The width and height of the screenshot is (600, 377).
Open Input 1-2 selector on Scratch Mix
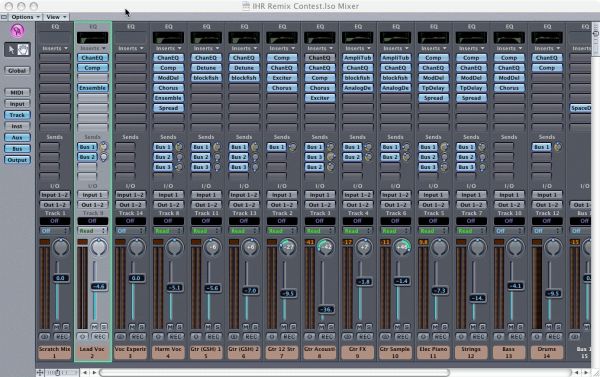click(x=55, y=195)
